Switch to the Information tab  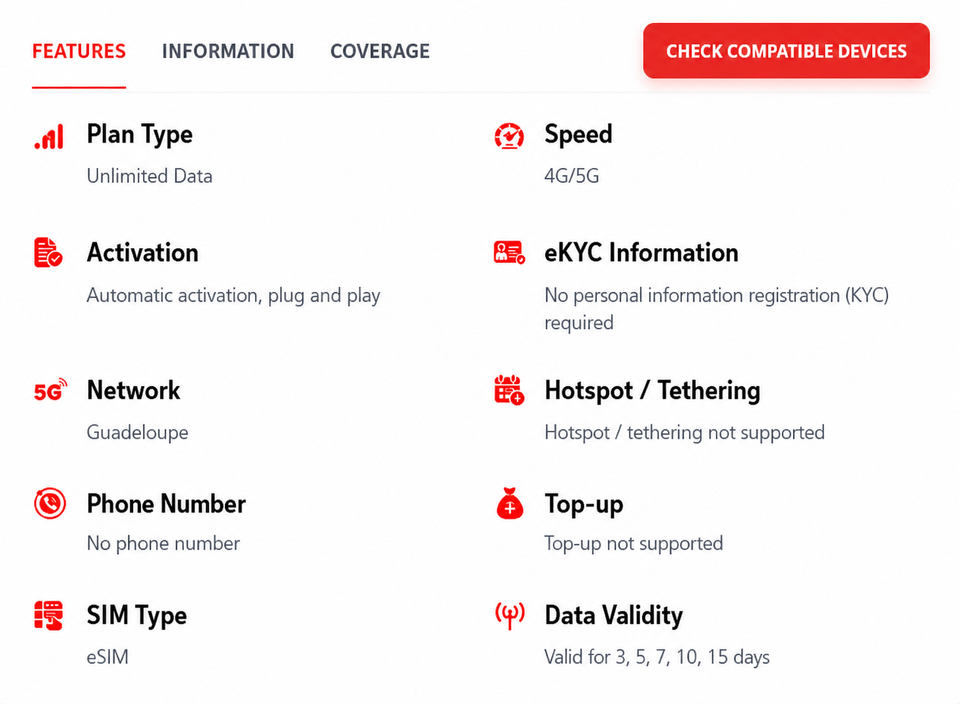click(228, 51)
